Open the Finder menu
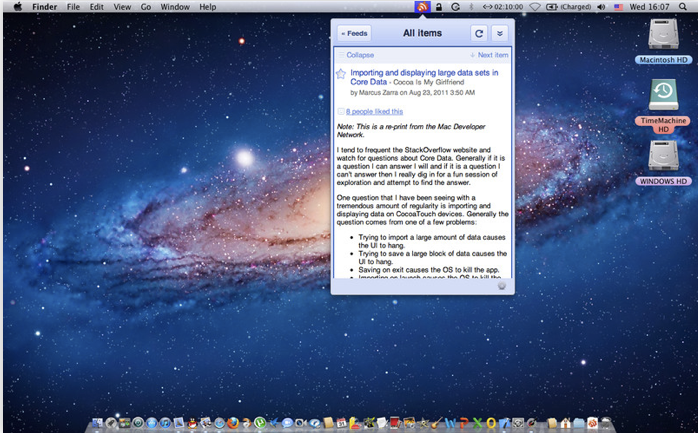 point(45,7)
